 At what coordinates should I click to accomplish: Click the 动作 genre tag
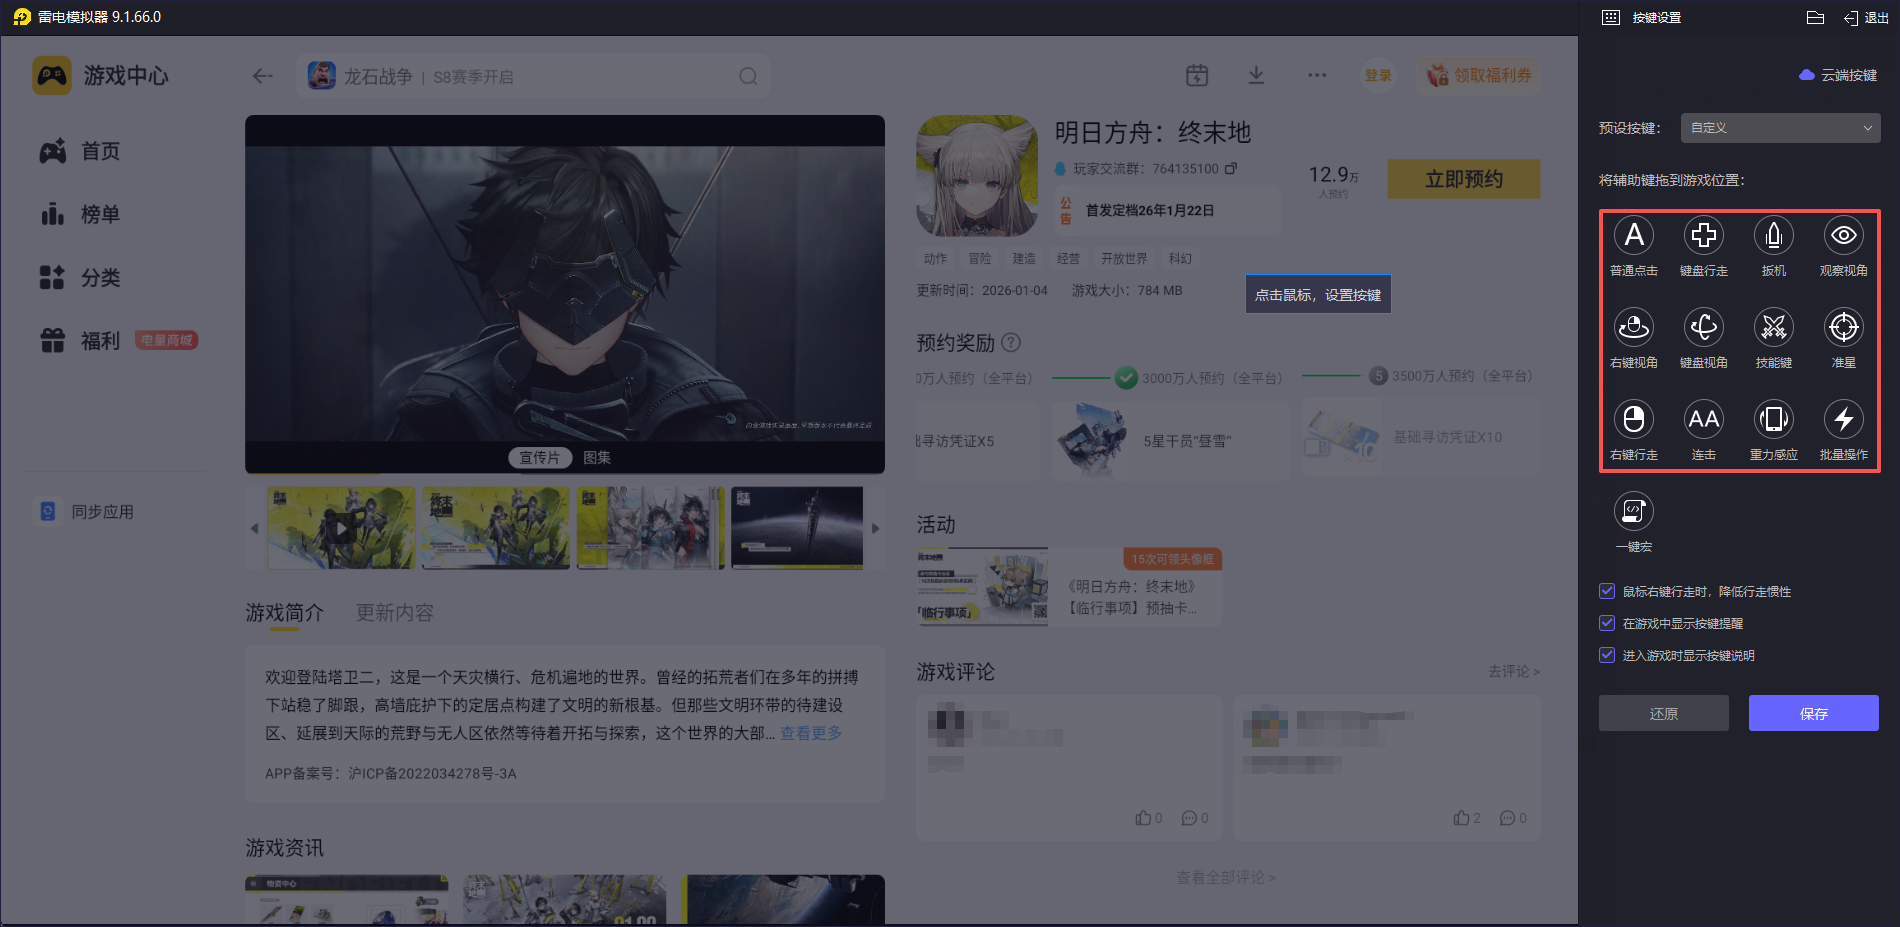935,258
